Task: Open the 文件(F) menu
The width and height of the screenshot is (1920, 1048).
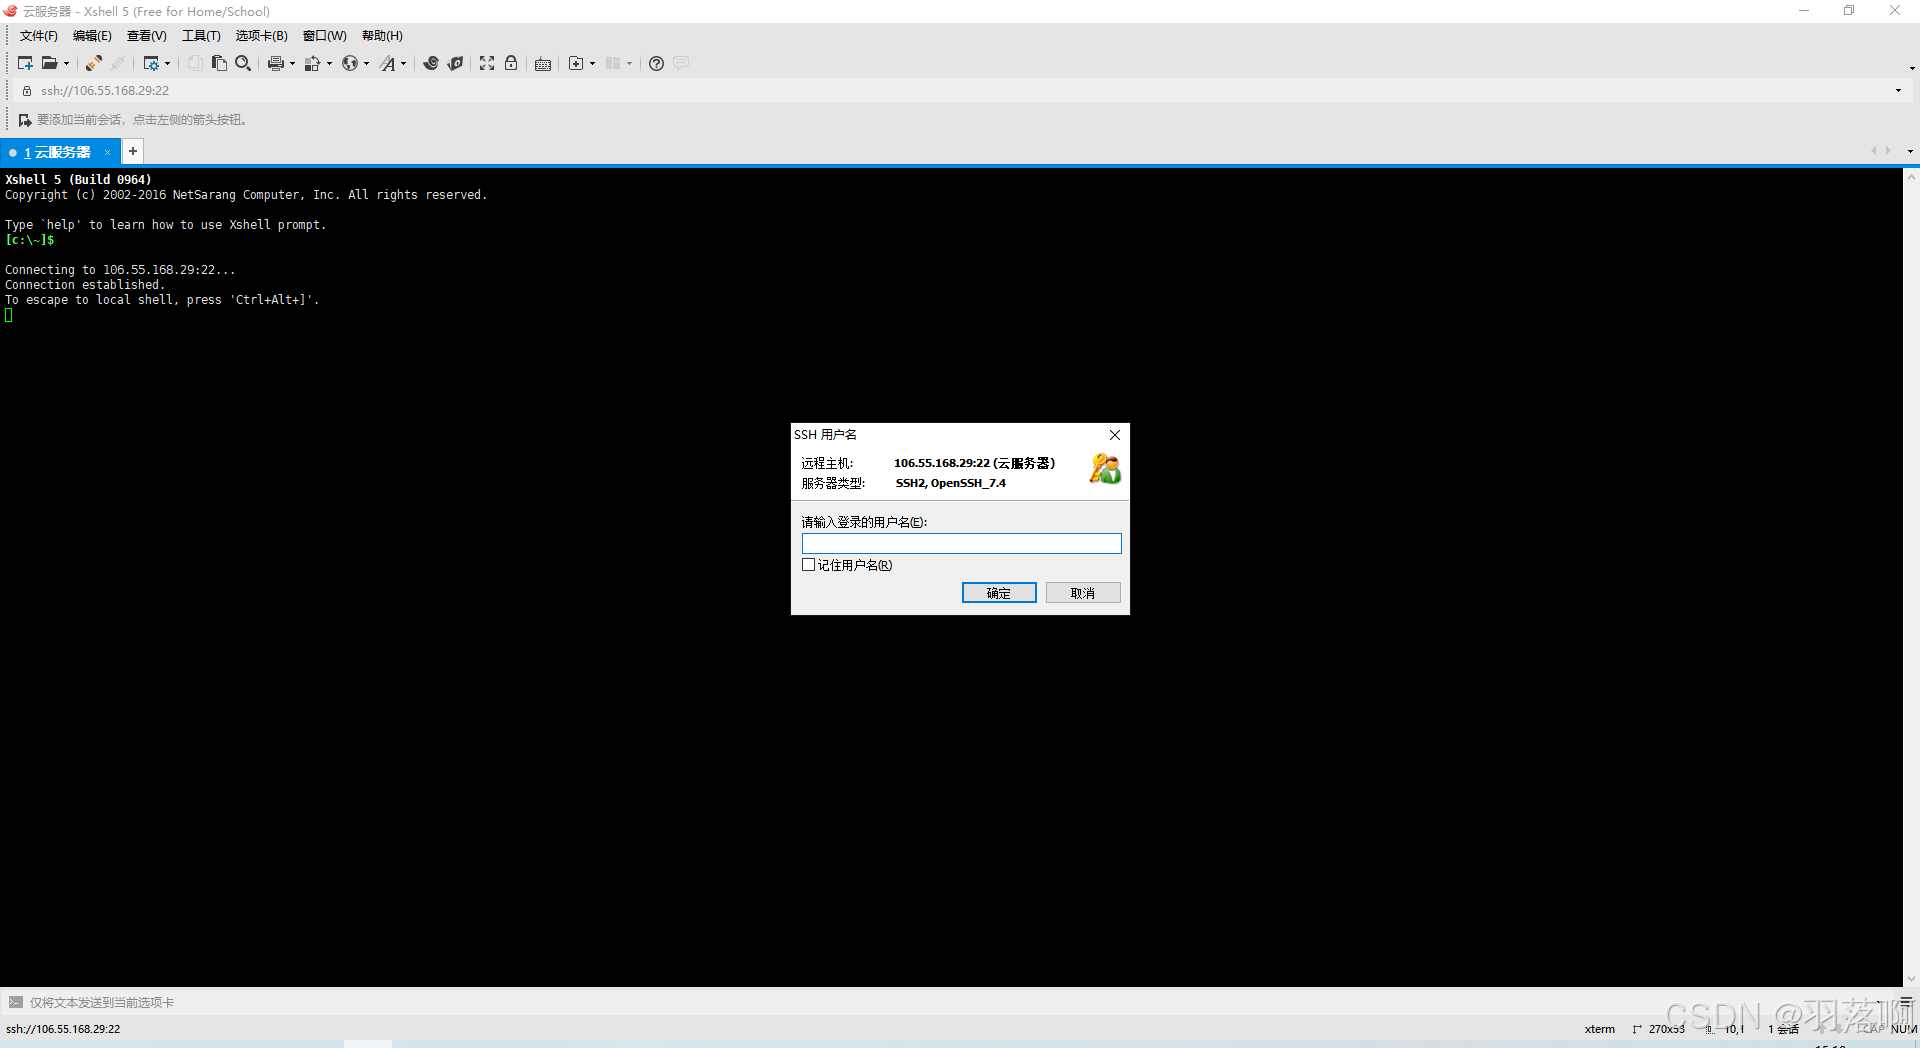Action: [38, 36]
